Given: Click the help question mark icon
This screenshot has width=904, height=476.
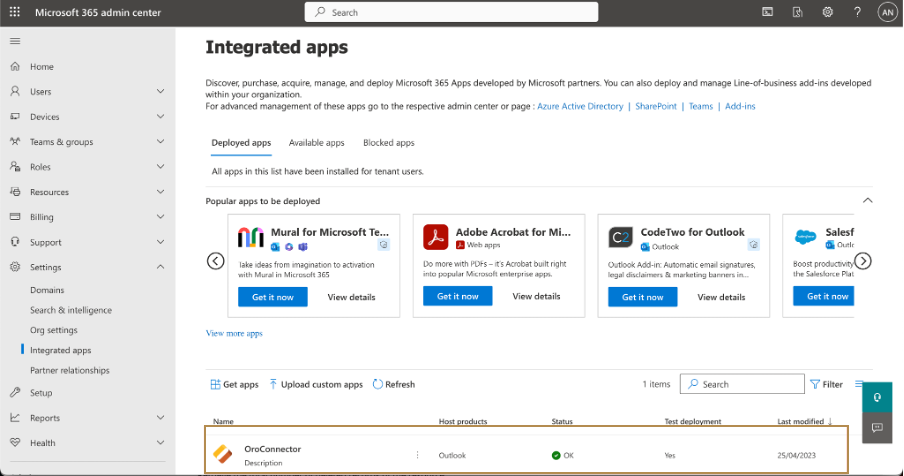Looking at the screenshot, I should pos(857,12).
